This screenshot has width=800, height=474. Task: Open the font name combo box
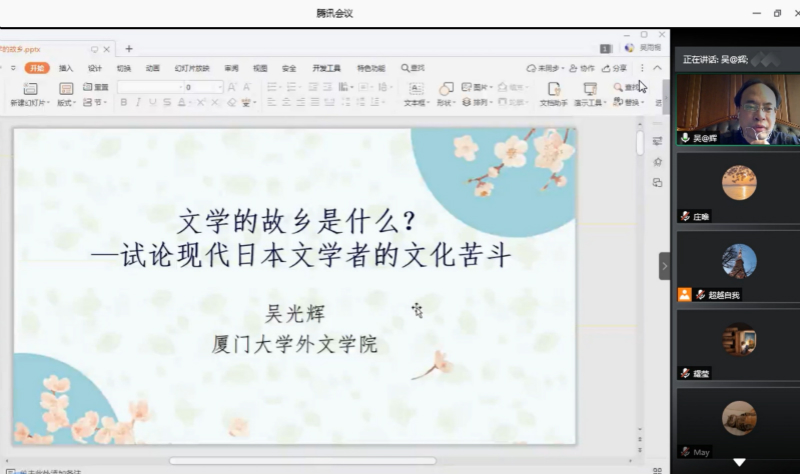(148, 87)
